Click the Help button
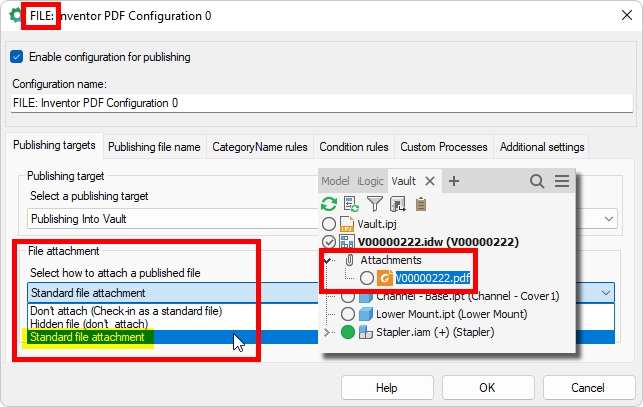This screenshot has height=407, width=643. 386,387
